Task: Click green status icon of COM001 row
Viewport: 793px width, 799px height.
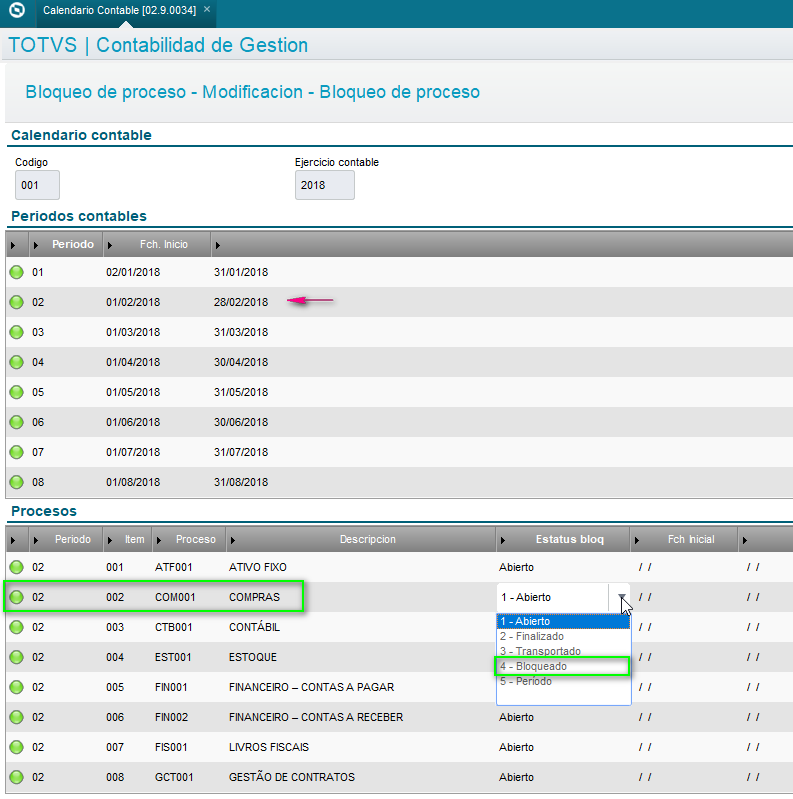Action: (17, 597)
